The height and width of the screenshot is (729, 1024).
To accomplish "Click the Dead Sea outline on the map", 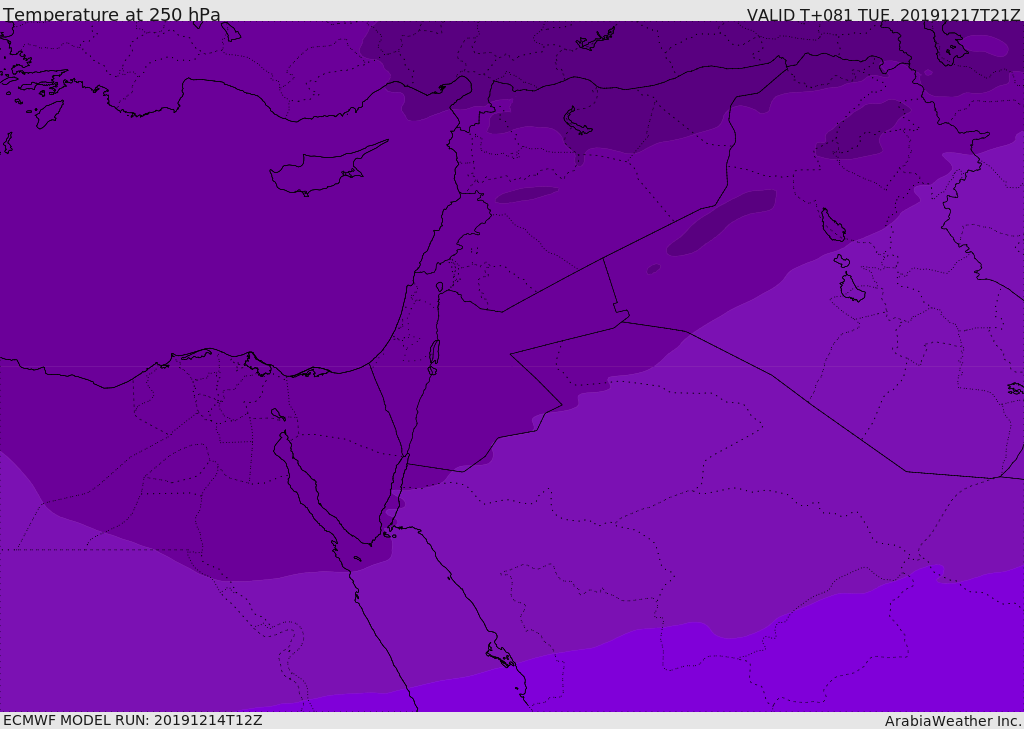I will point(434,356).
